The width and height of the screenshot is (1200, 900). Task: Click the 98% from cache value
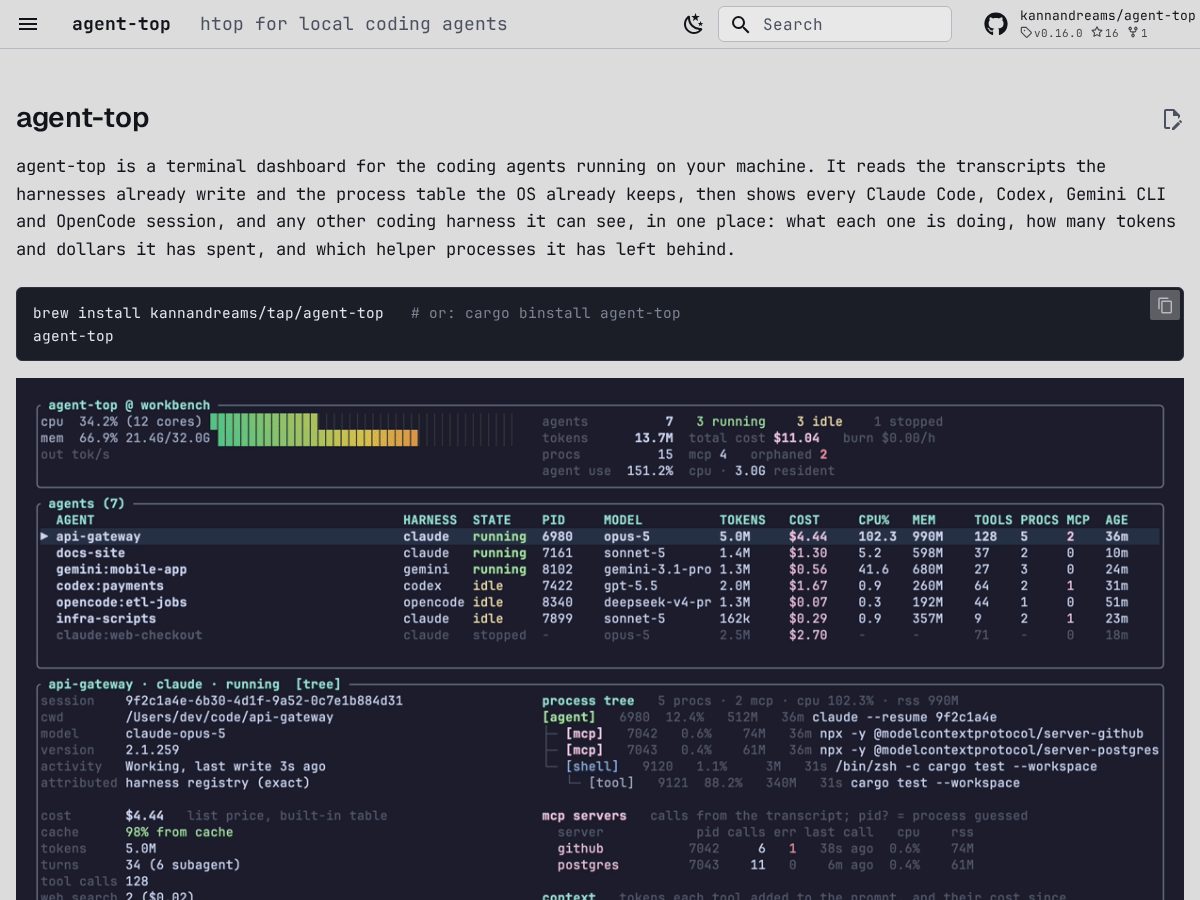click(179, 832)
